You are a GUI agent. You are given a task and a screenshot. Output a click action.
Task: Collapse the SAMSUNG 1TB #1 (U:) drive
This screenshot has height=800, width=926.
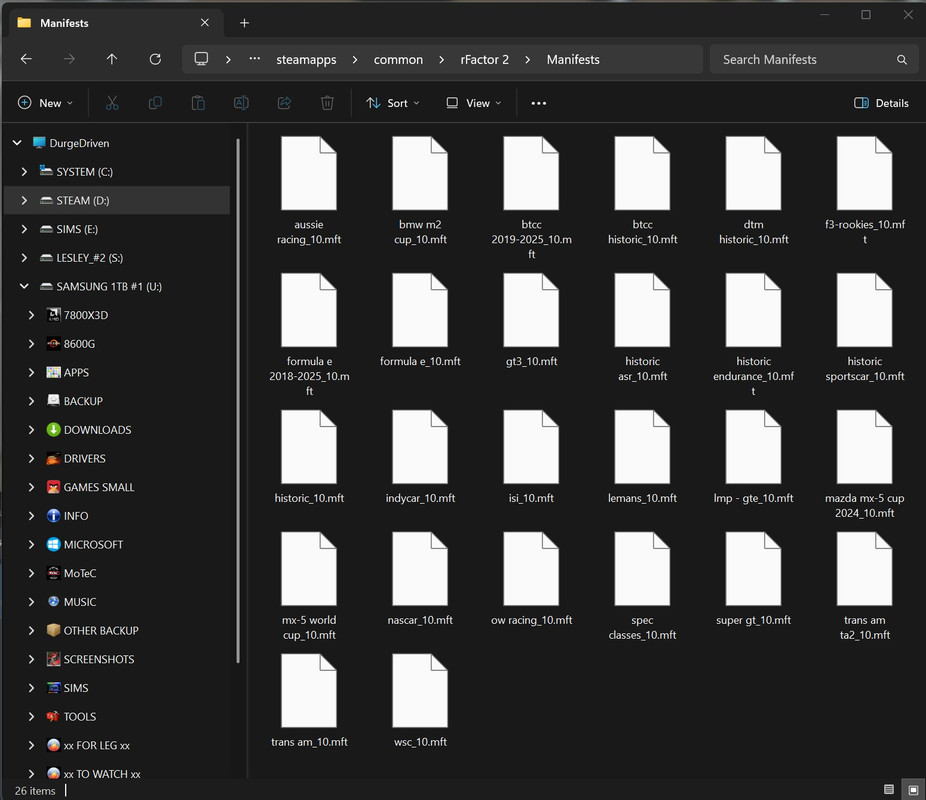[24, 287]
